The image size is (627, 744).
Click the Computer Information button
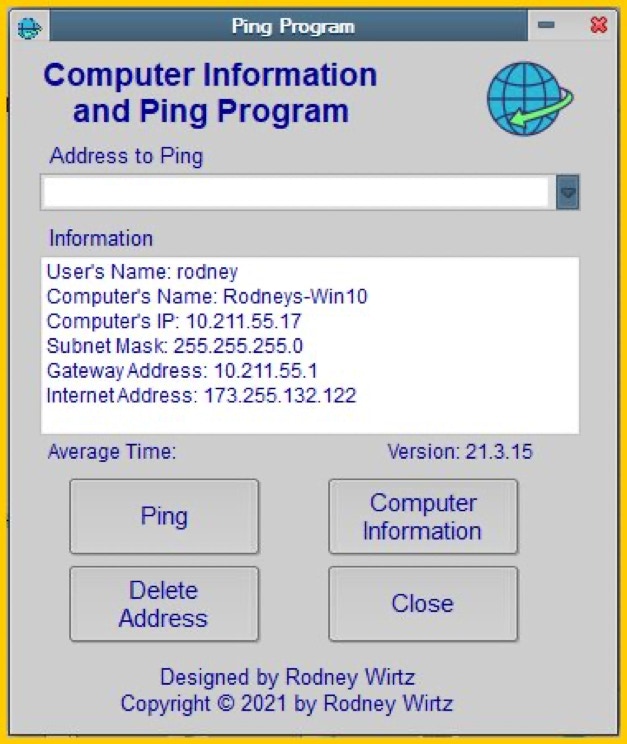[x=422, y=517]
